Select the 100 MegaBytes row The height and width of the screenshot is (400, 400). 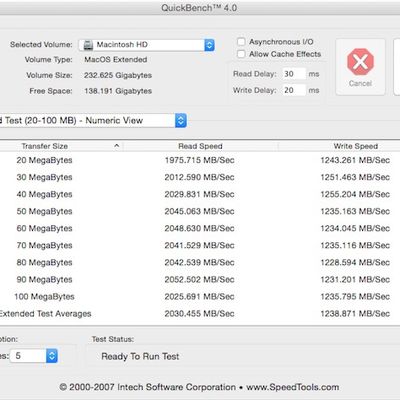[x=200, y=296]
